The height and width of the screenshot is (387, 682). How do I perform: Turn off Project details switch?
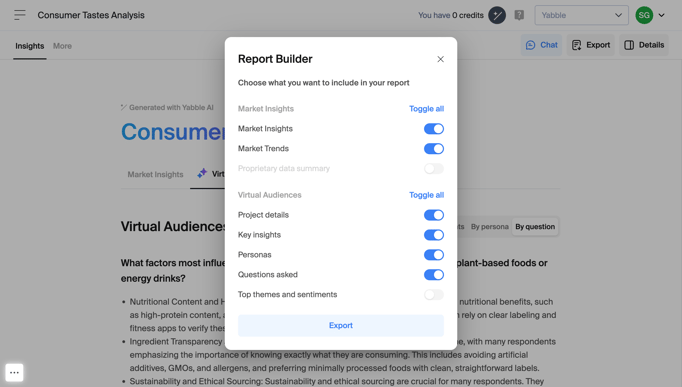point(434,215)
